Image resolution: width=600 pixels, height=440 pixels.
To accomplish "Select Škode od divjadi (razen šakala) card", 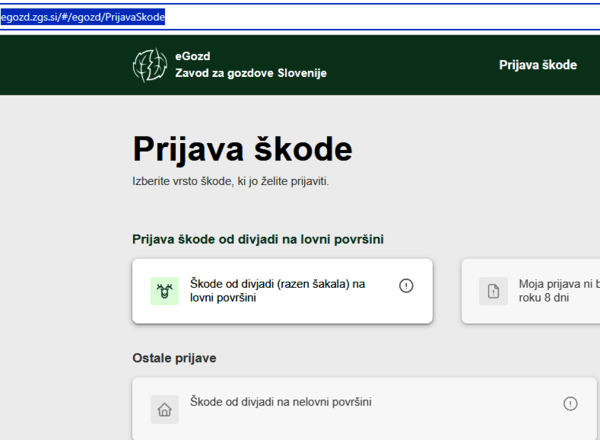I will 282,291.
